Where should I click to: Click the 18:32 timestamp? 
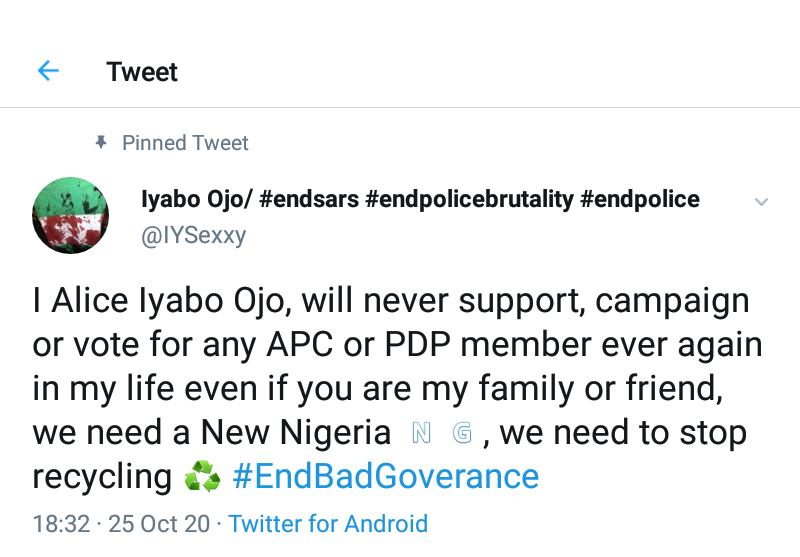pos(61,523)
